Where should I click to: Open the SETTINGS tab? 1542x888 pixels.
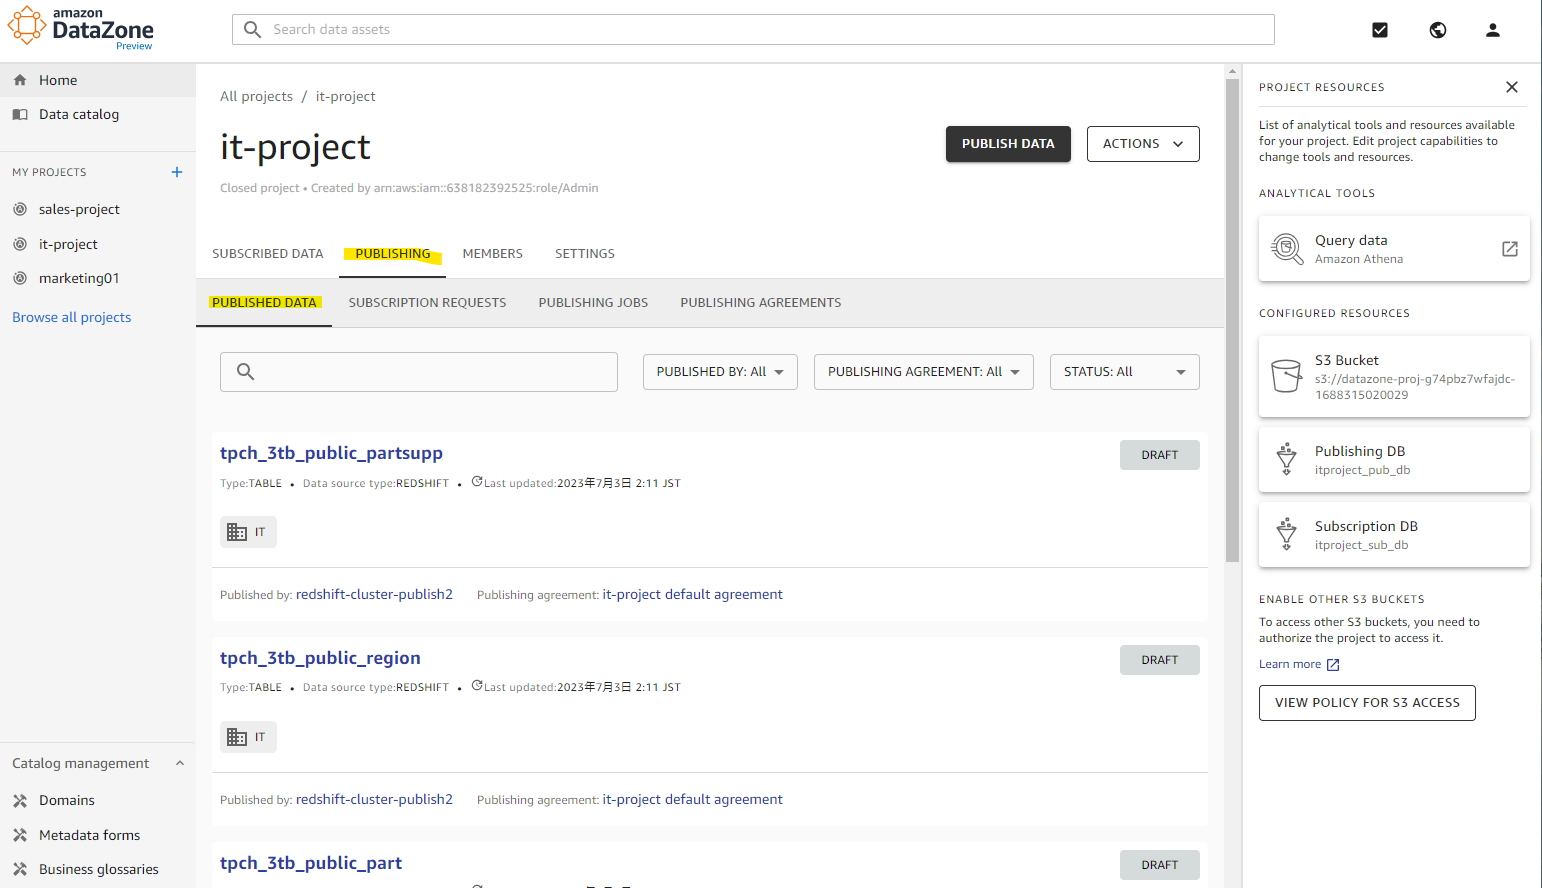click(585, 254)
